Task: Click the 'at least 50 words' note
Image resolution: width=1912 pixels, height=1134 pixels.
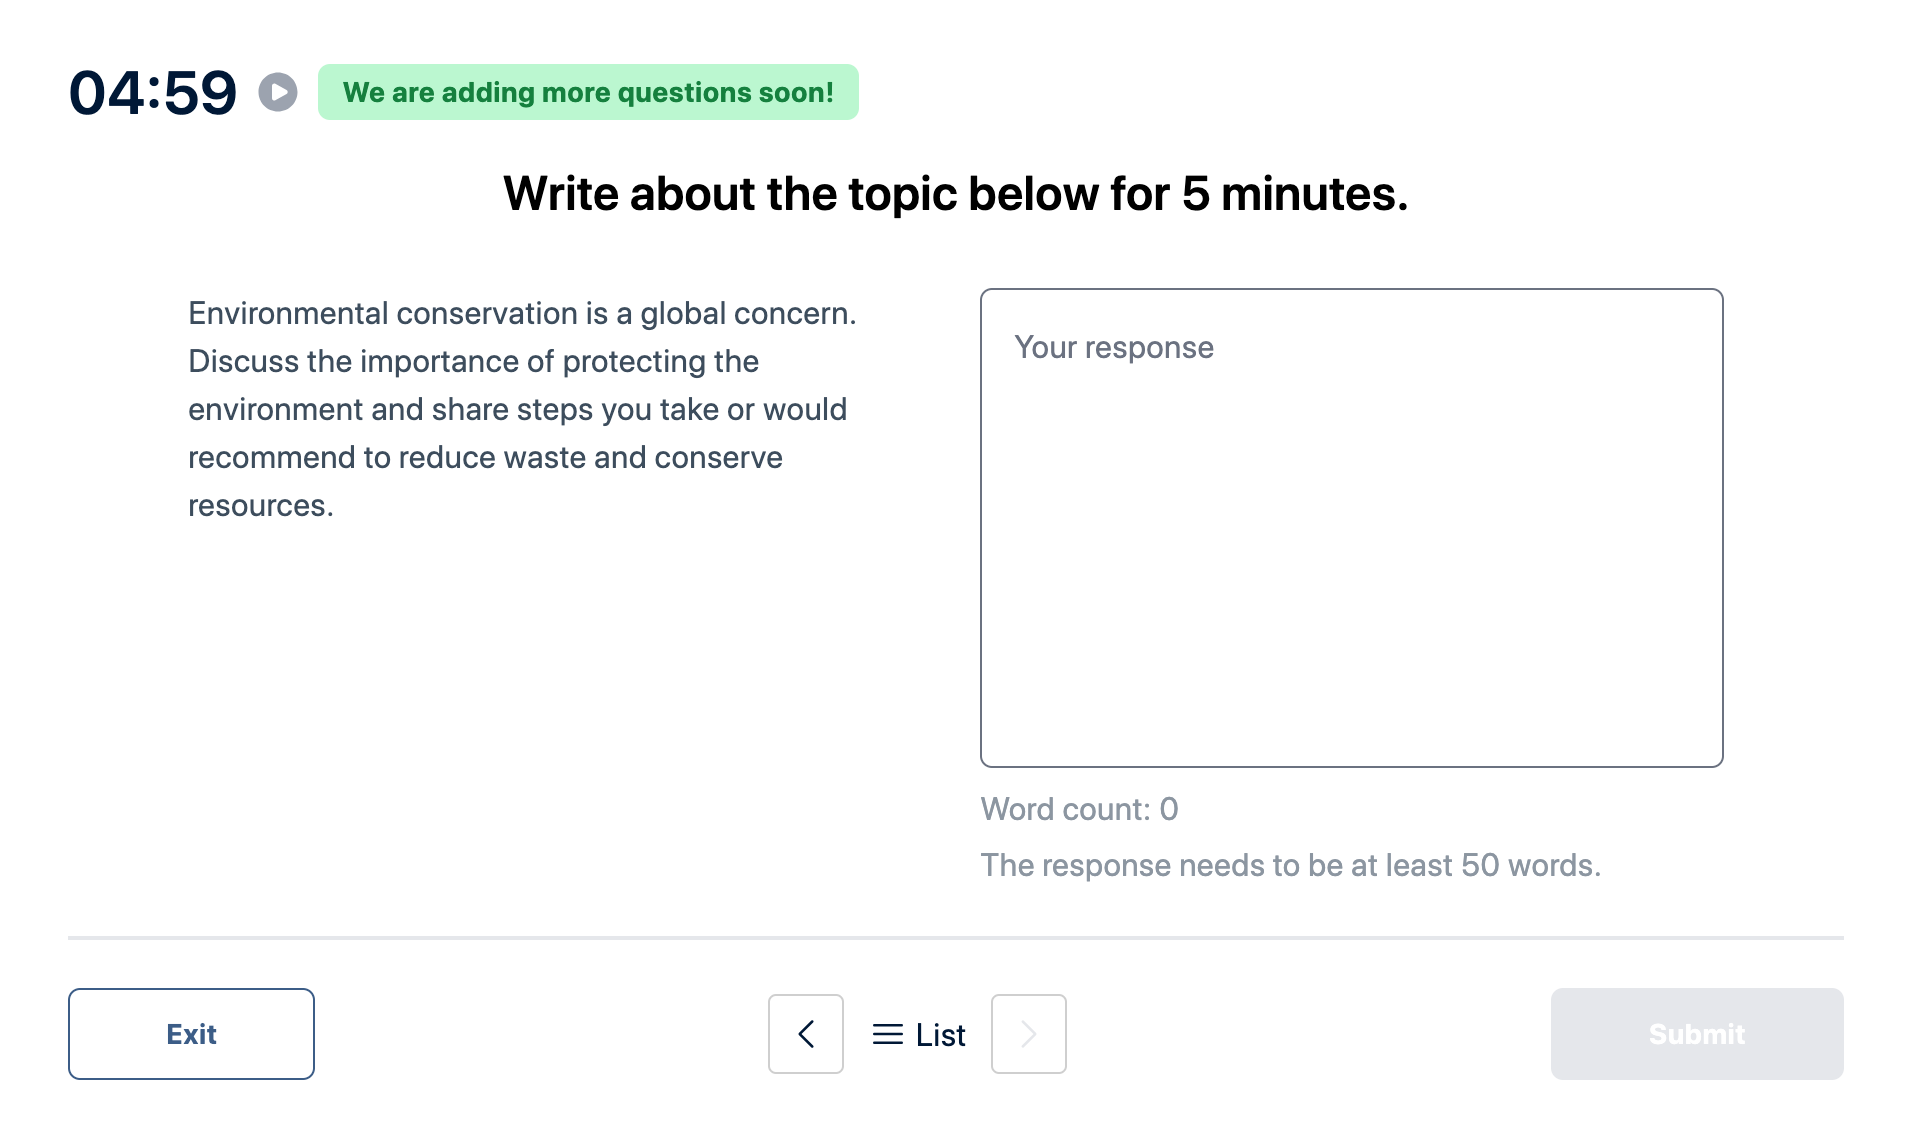Action: coord(1290,865)
